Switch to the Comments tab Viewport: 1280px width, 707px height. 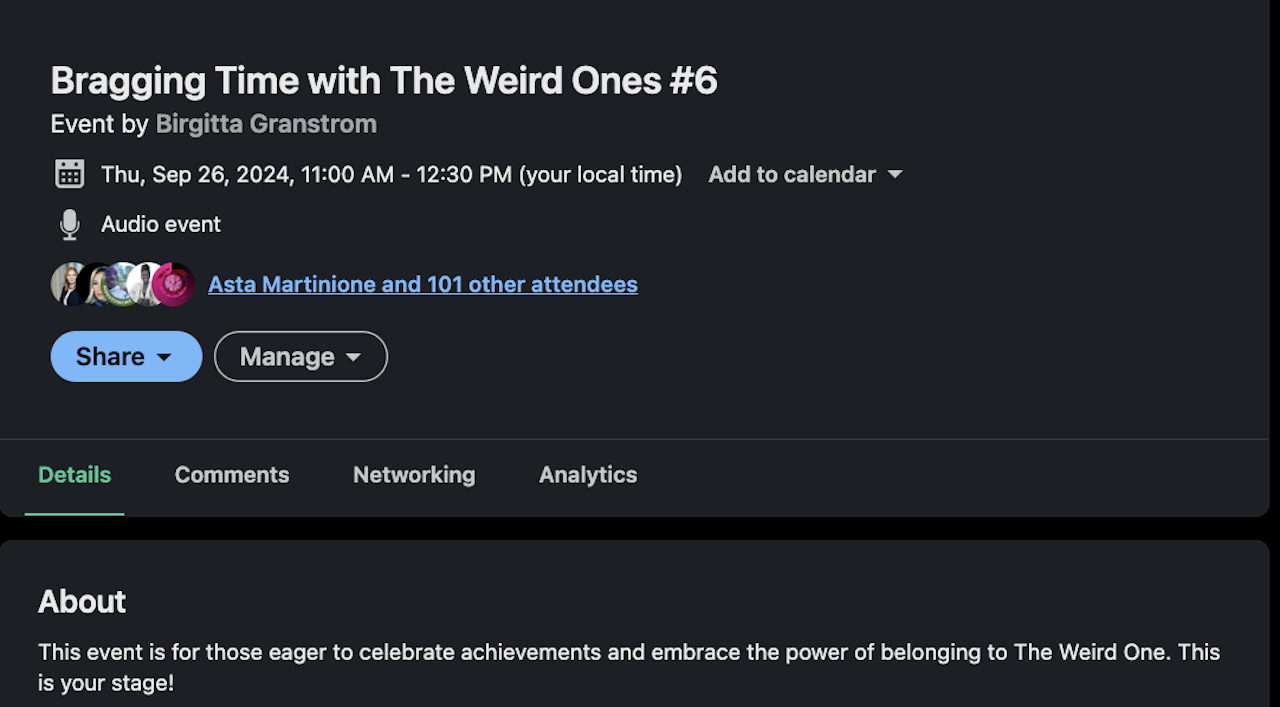(x=232, y=475)
